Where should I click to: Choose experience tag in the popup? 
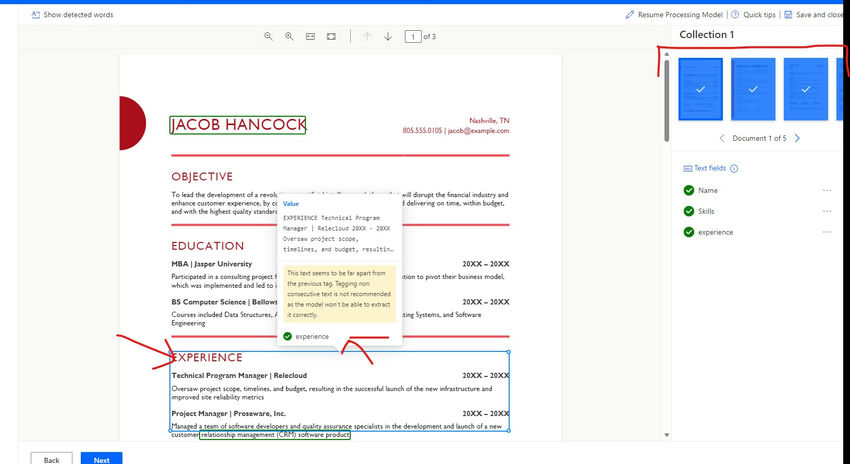306,337
